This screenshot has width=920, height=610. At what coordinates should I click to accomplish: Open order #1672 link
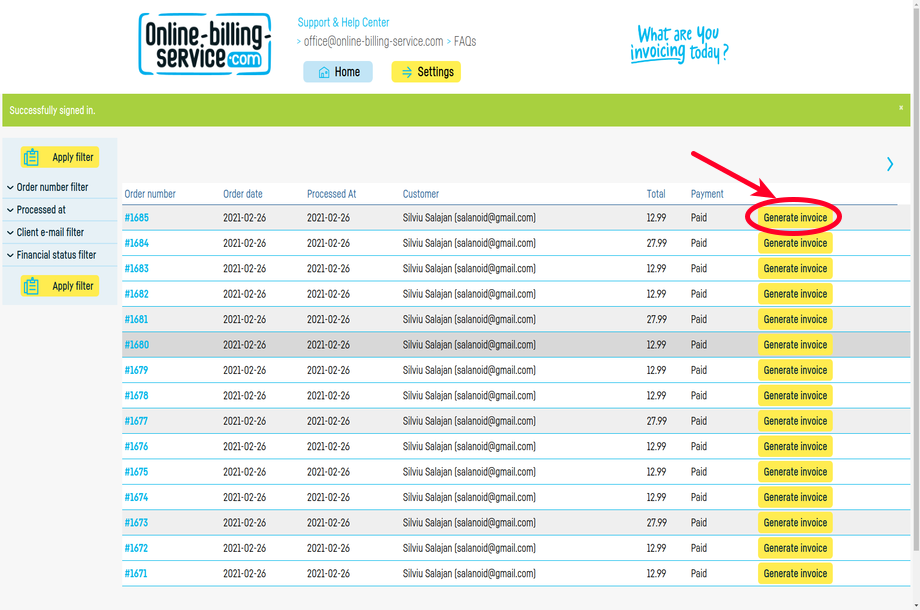coord(136,548)
